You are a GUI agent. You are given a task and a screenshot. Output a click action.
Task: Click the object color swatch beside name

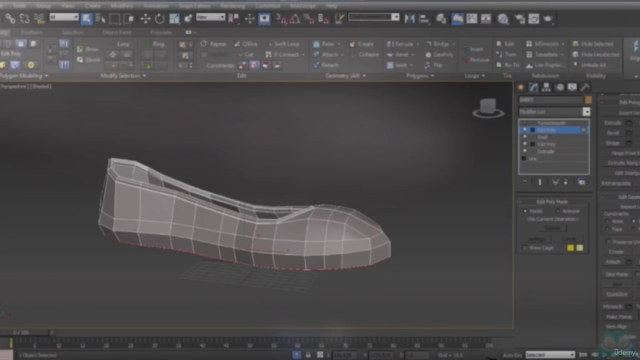[588, 100]
